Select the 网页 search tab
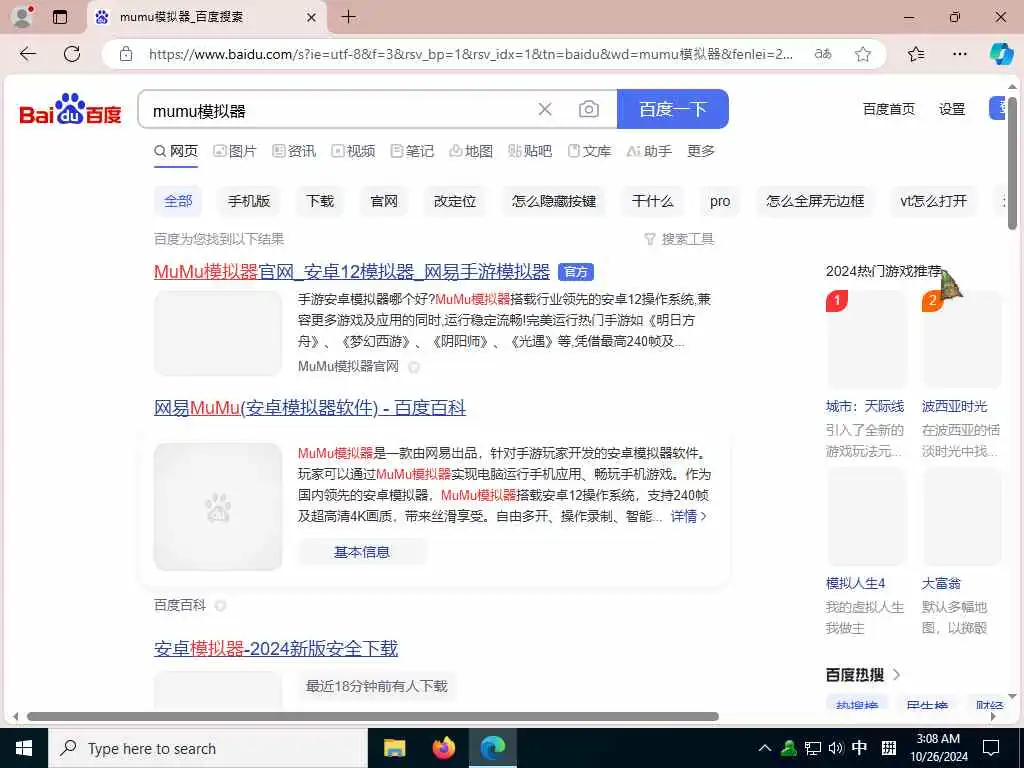The image size is (1024, 768). 176,152
